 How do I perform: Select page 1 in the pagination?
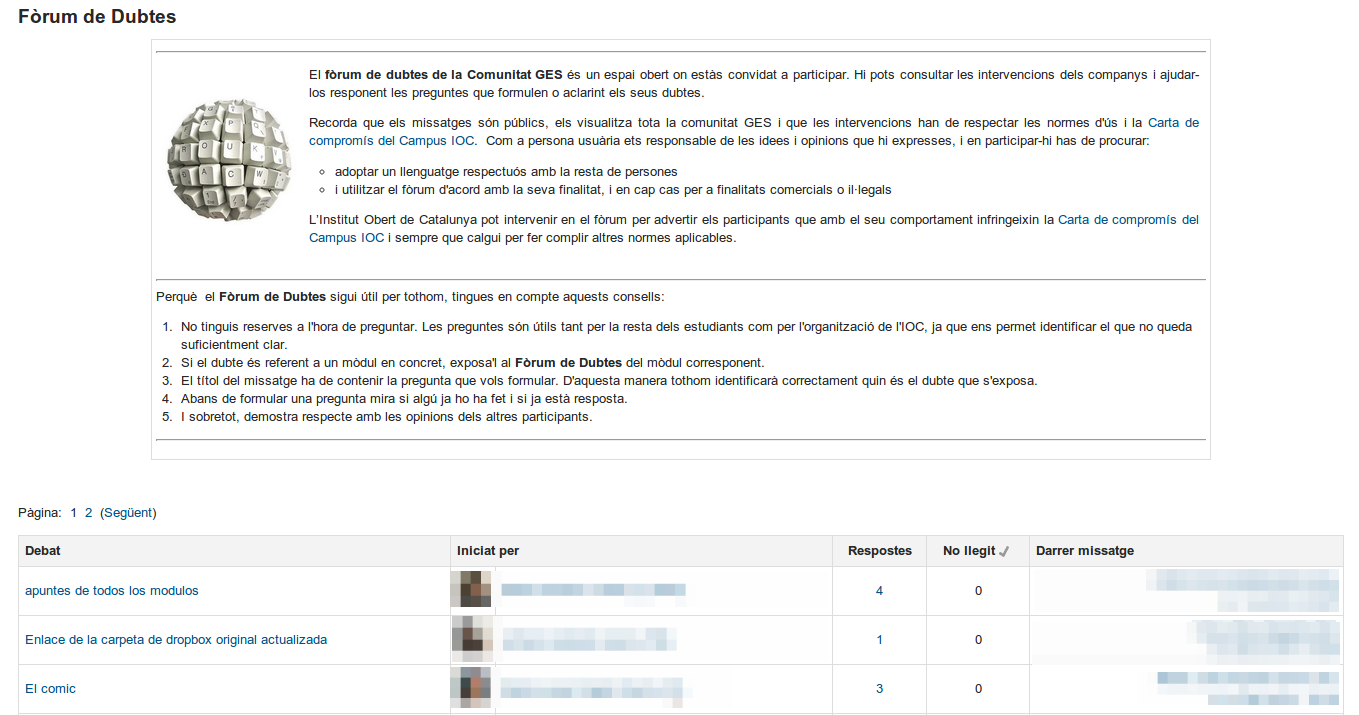point(73,513)
